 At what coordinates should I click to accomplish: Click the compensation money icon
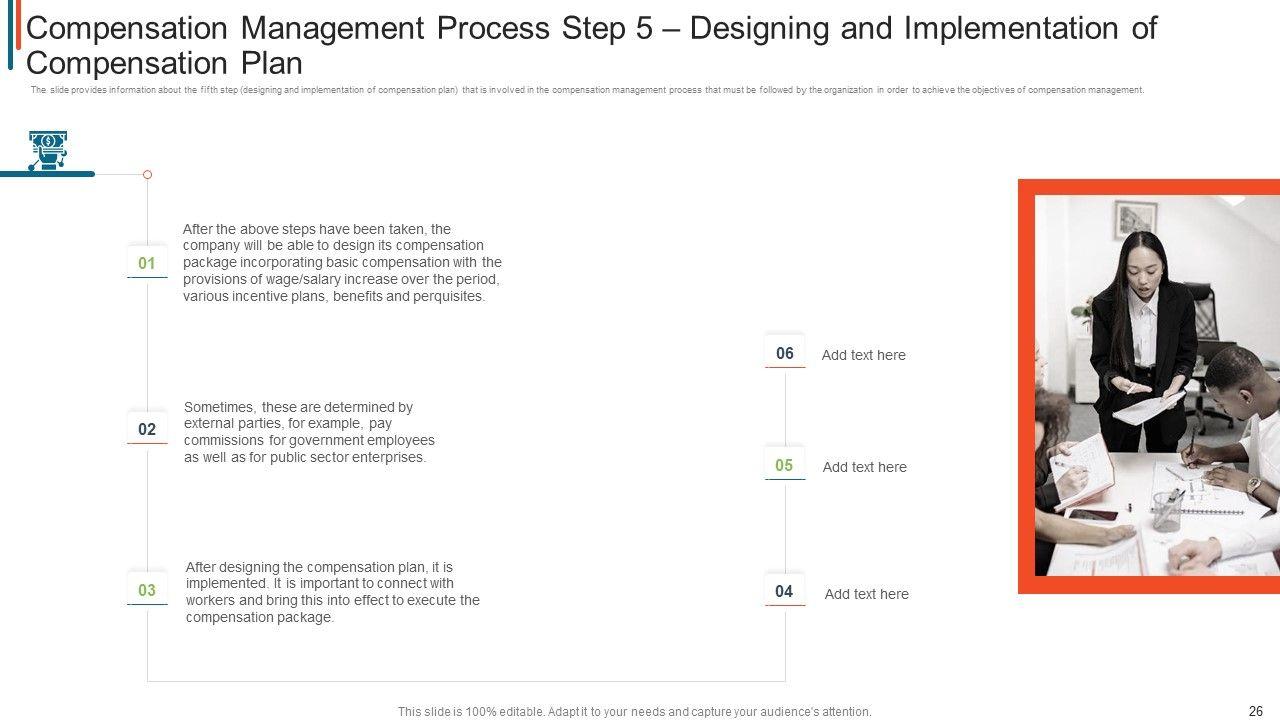click(47, 150)
